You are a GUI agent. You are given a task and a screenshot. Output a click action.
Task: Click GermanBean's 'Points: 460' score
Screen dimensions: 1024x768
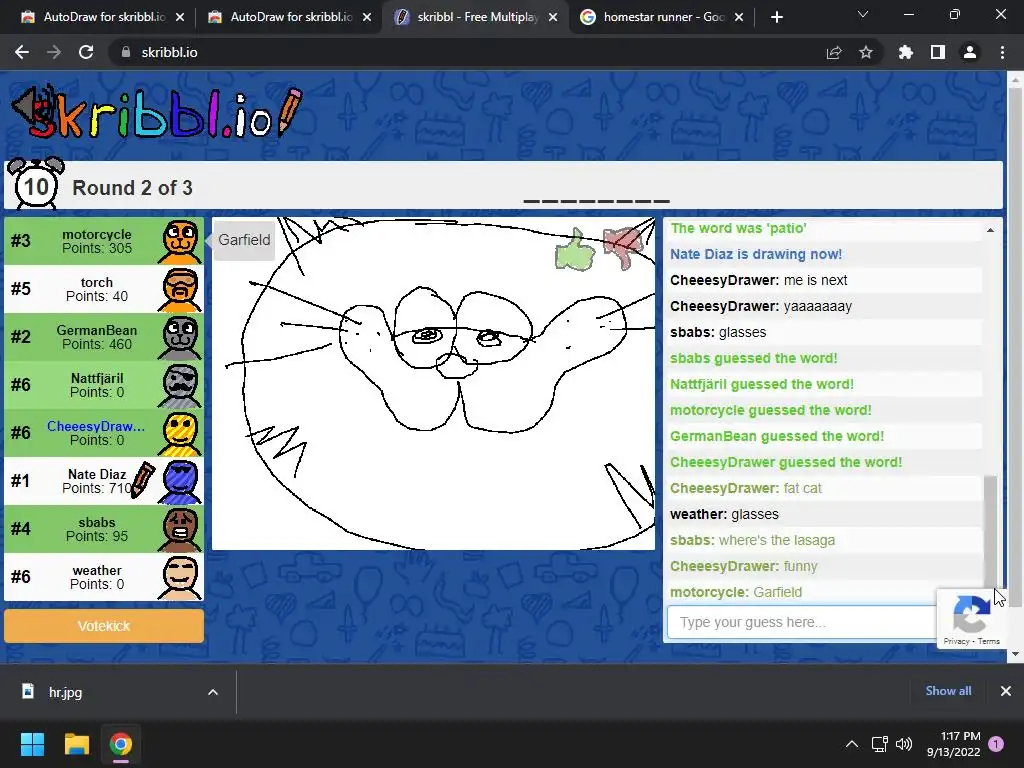tap(97, 344)
